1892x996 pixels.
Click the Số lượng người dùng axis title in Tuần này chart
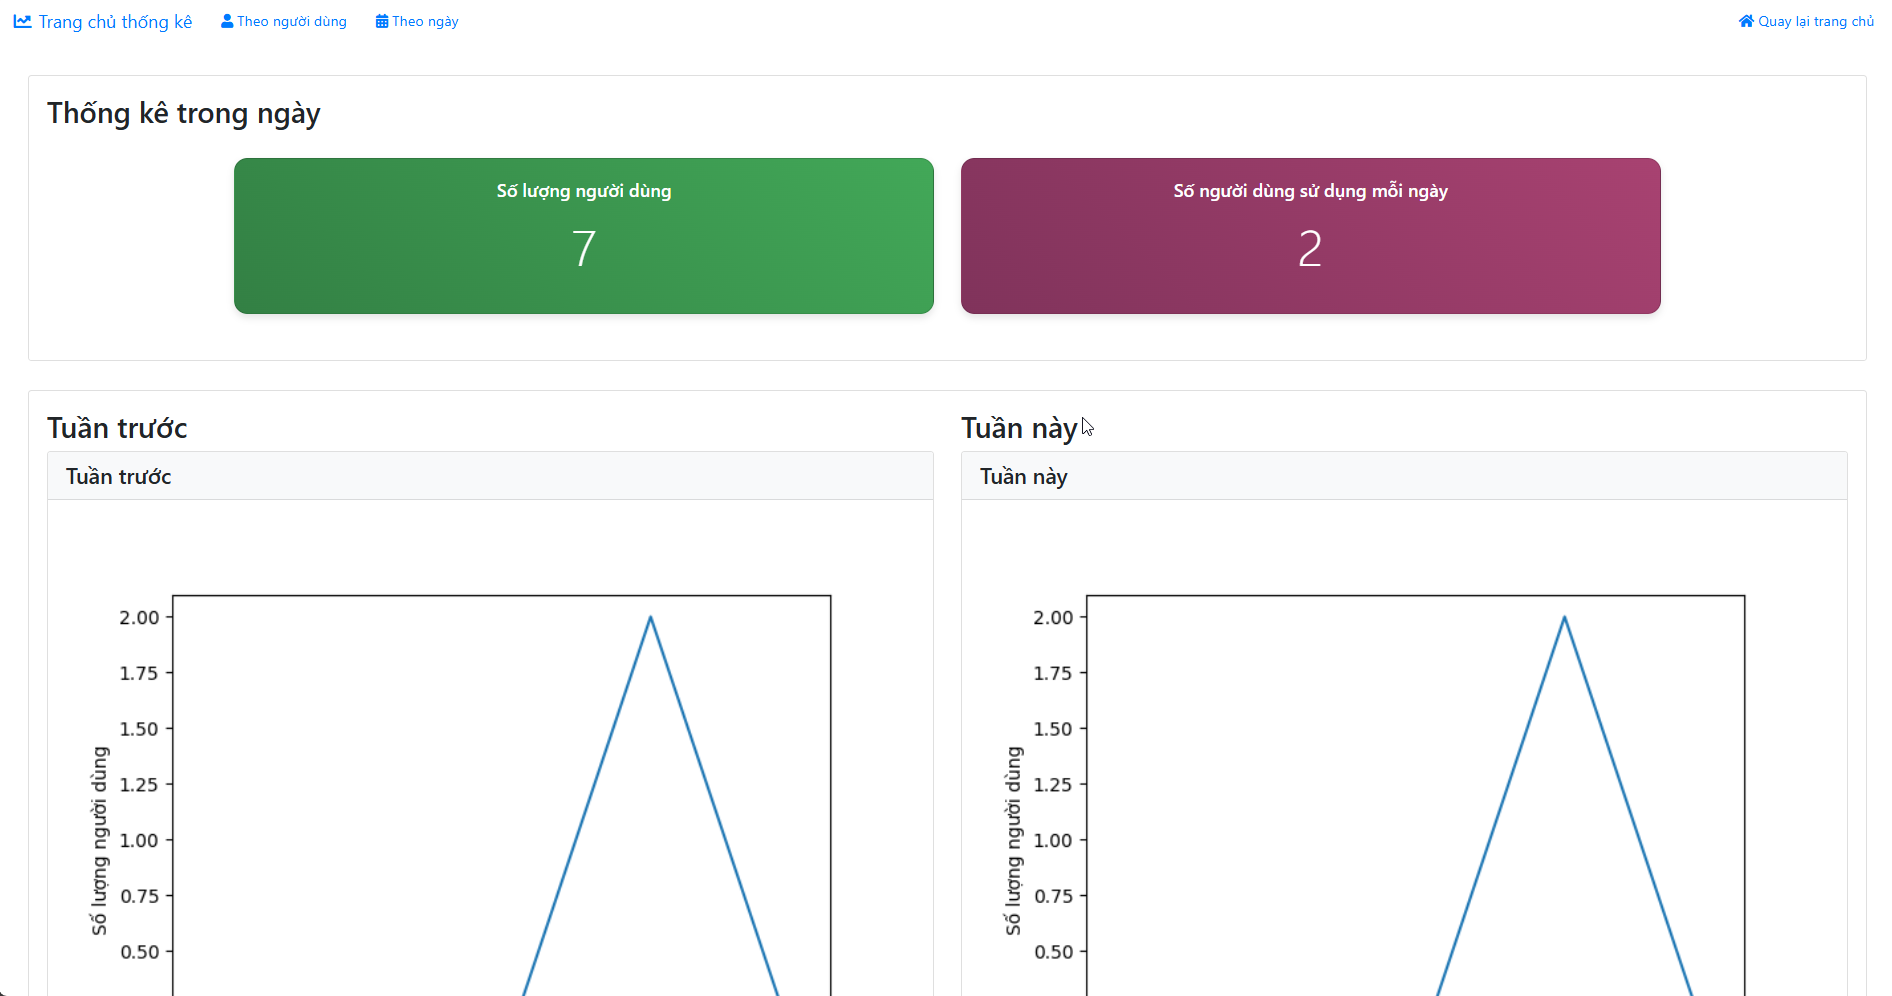[1013, 841]
